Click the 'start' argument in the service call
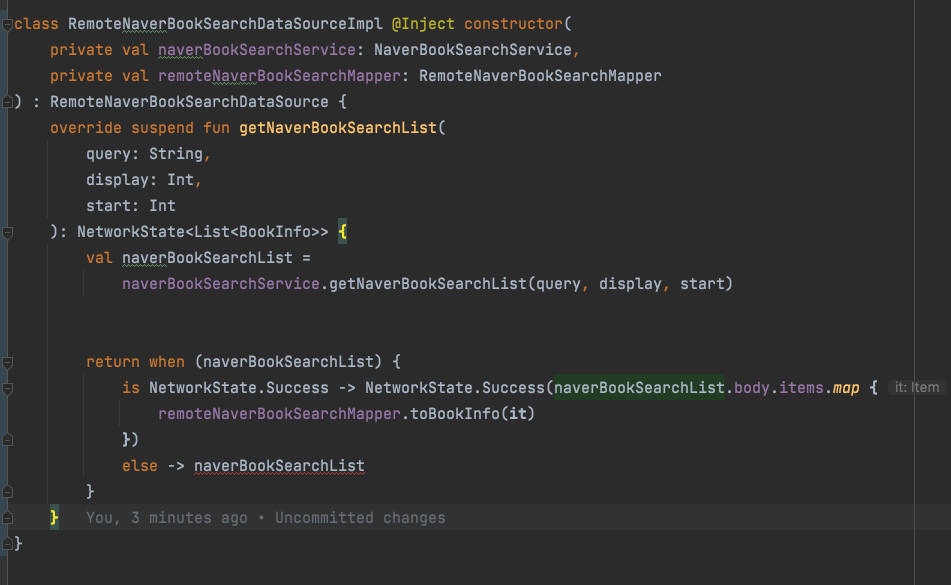 click(x=702, y=284)
